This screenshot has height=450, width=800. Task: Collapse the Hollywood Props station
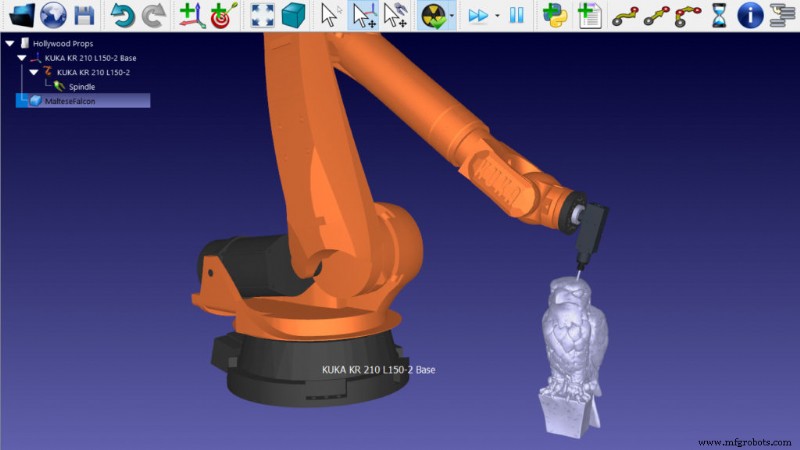click(x=10, y=44)
